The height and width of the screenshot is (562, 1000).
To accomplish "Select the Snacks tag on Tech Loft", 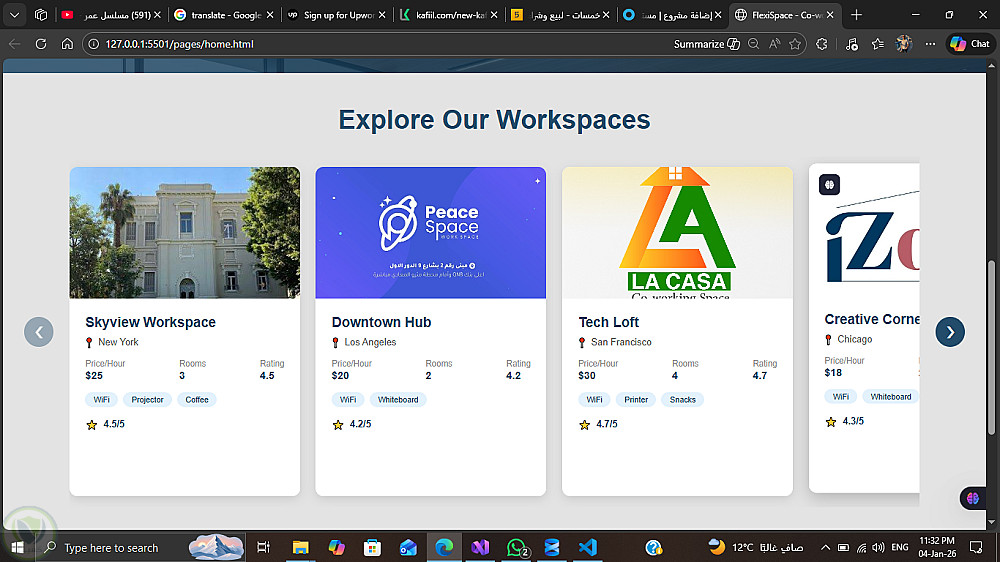I will (682, 399).
